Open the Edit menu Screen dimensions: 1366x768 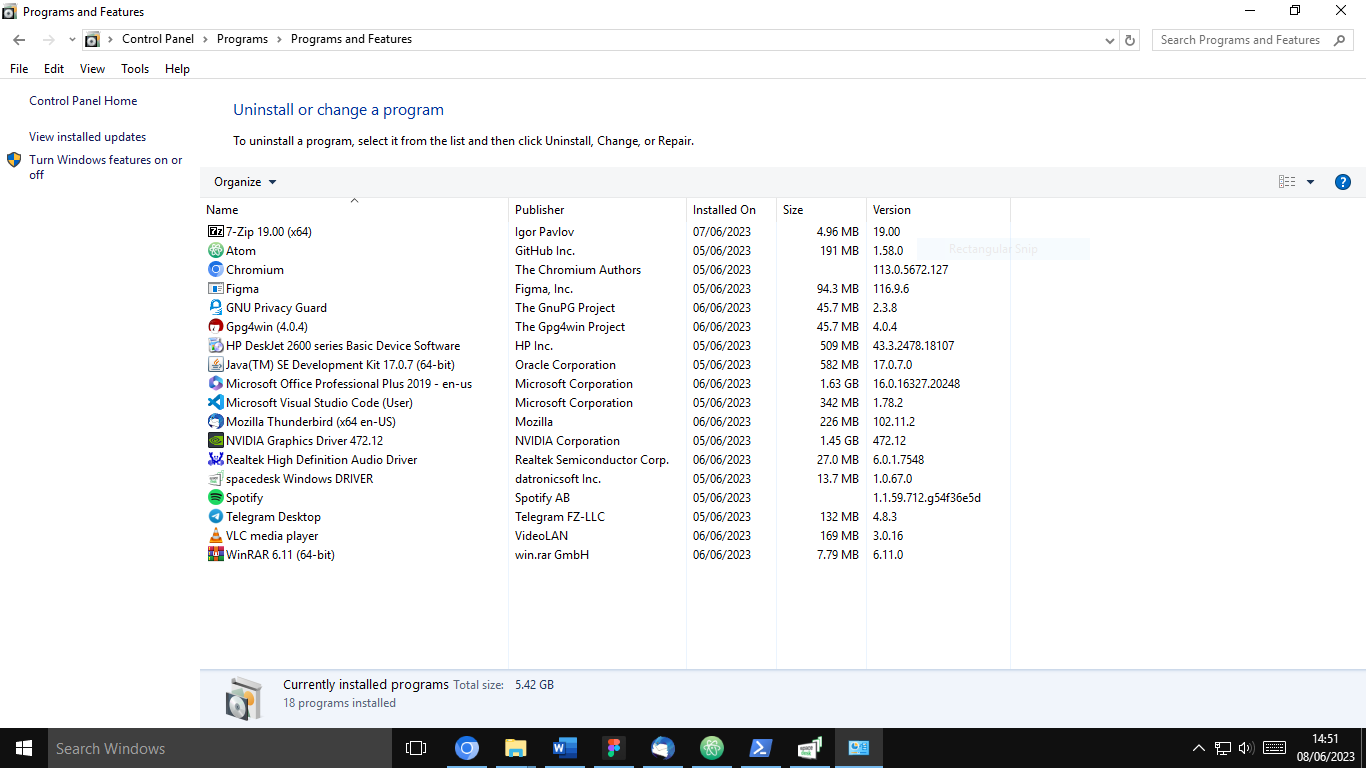54,69
